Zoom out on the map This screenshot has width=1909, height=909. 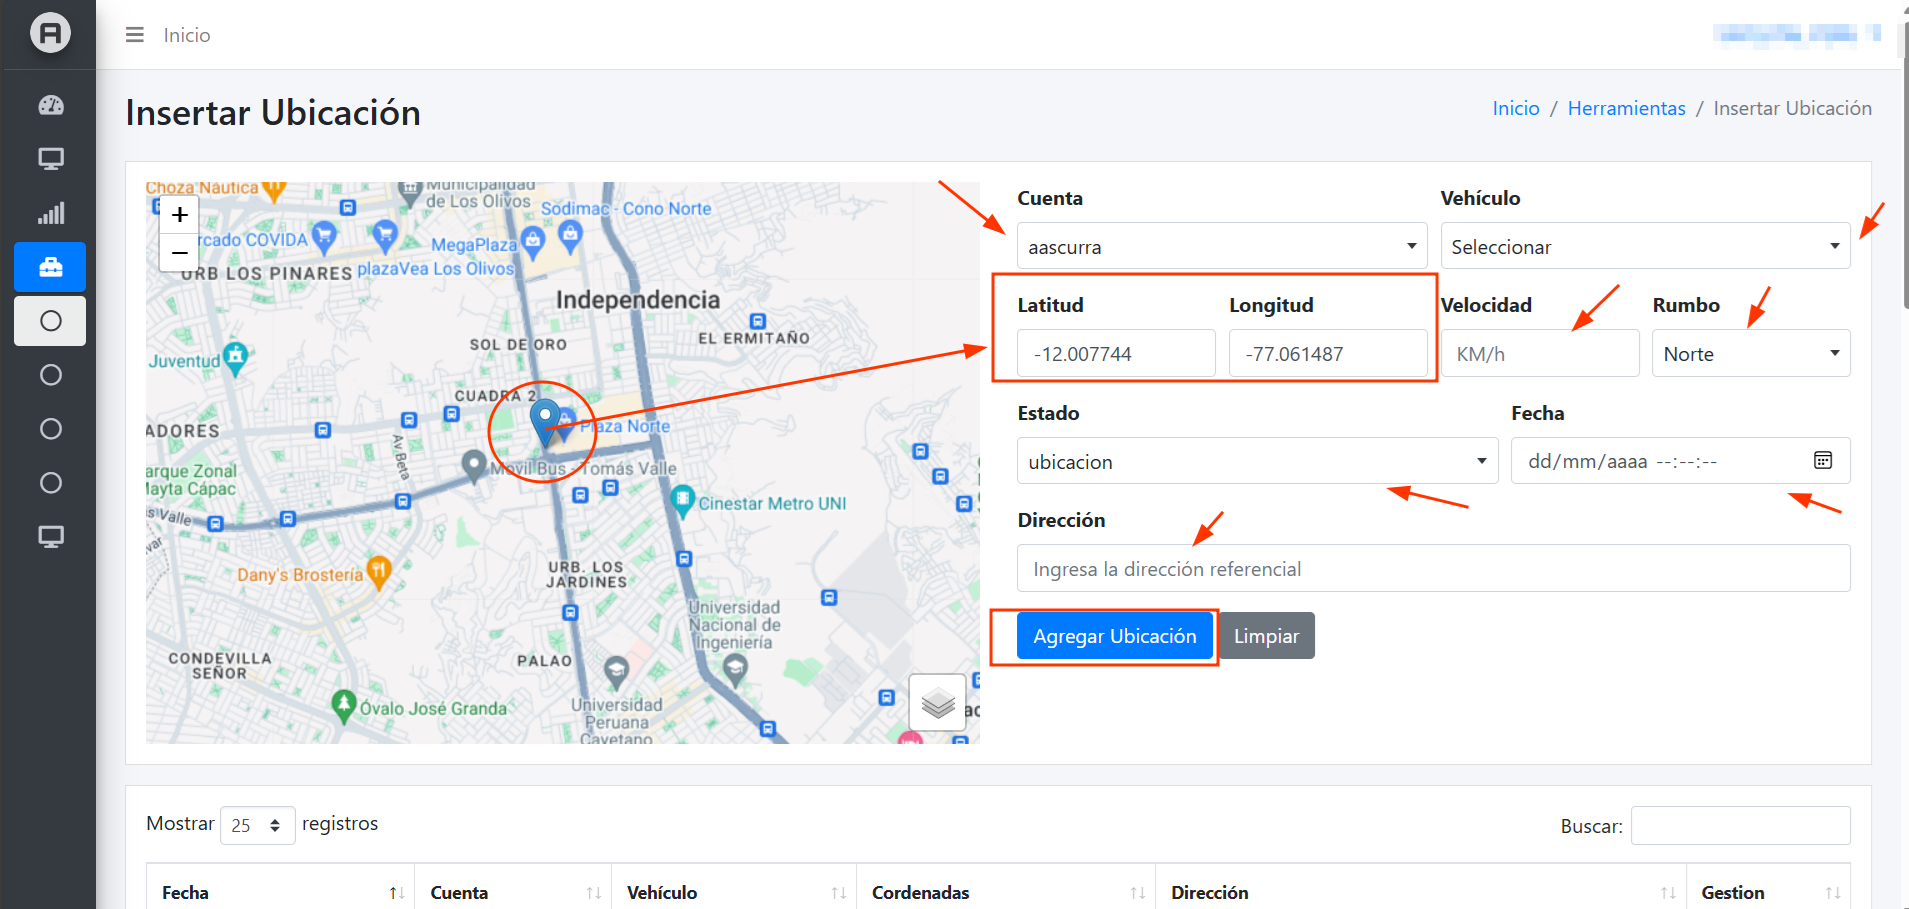(180, 253)
